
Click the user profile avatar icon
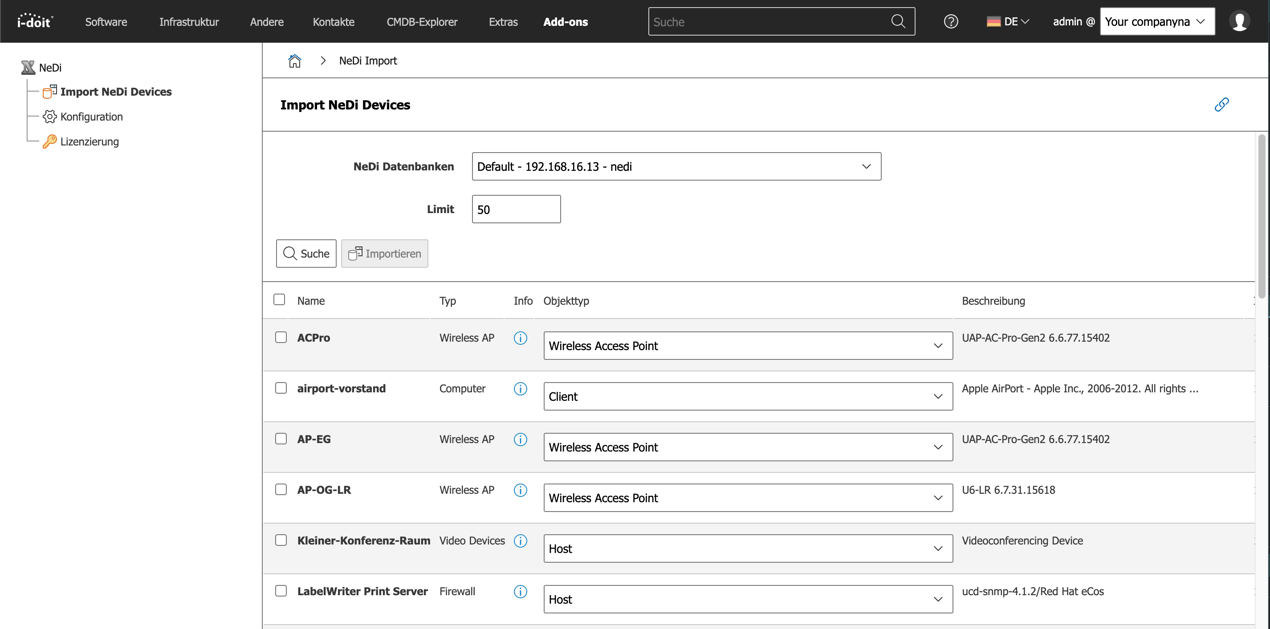[1239, 21]
